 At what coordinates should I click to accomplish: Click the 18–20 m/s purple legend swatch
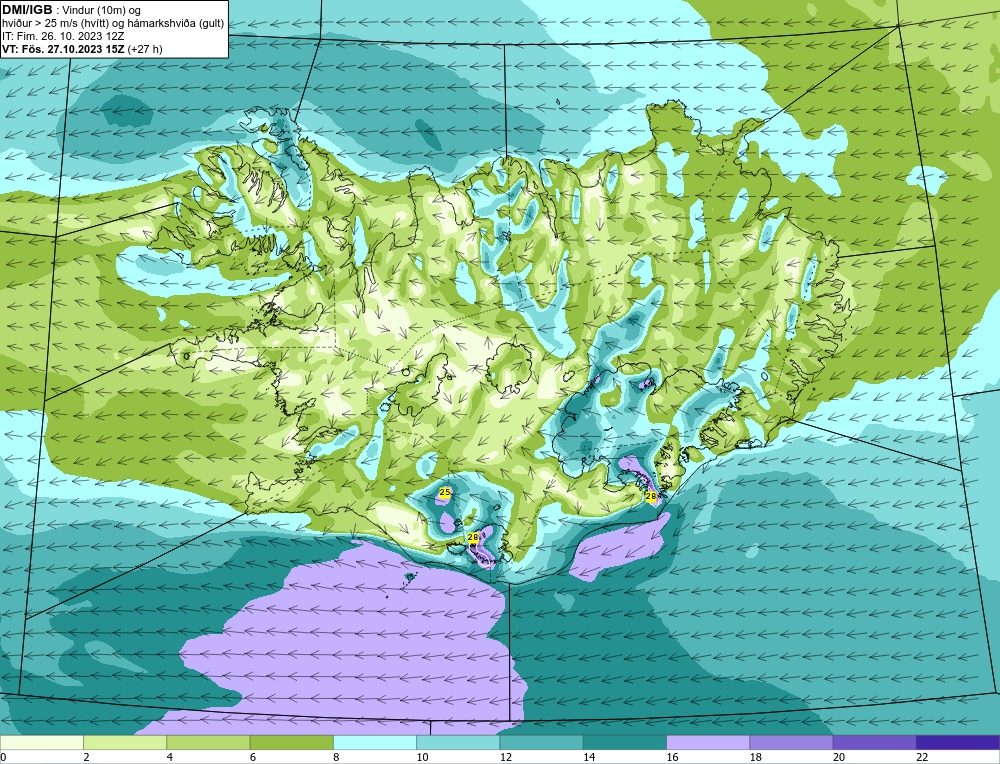791,742
